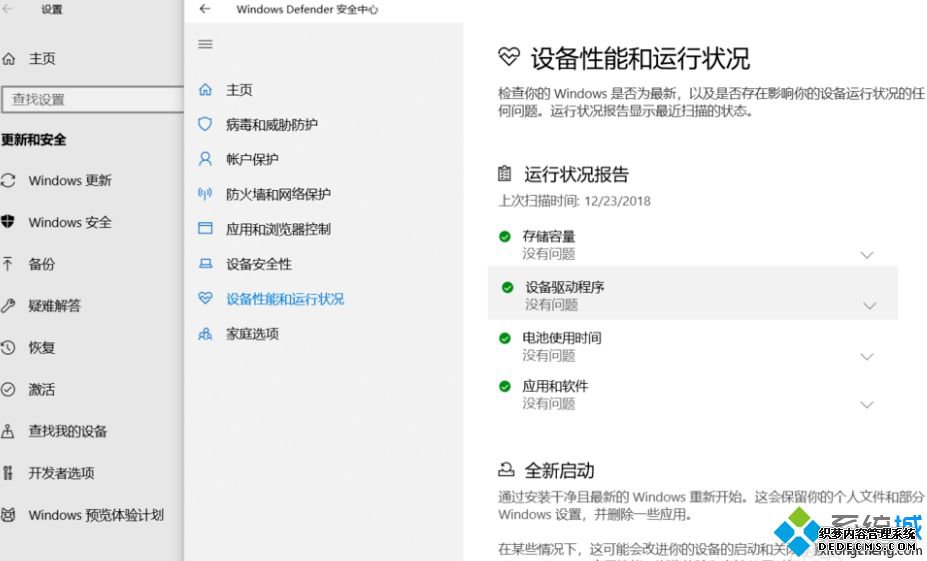Click the green check next to 设备驱动程序
The width and height of the screenshot is (927, 561).
(x=507, y=287)
